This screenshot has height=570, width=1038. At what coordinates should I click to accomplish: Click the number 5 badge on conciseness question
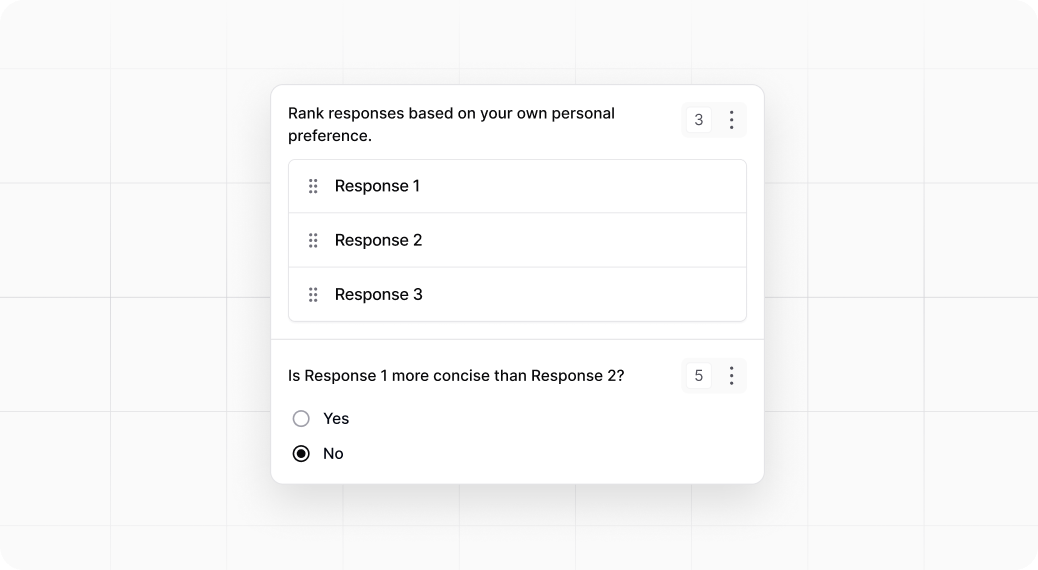coord(699,376)
